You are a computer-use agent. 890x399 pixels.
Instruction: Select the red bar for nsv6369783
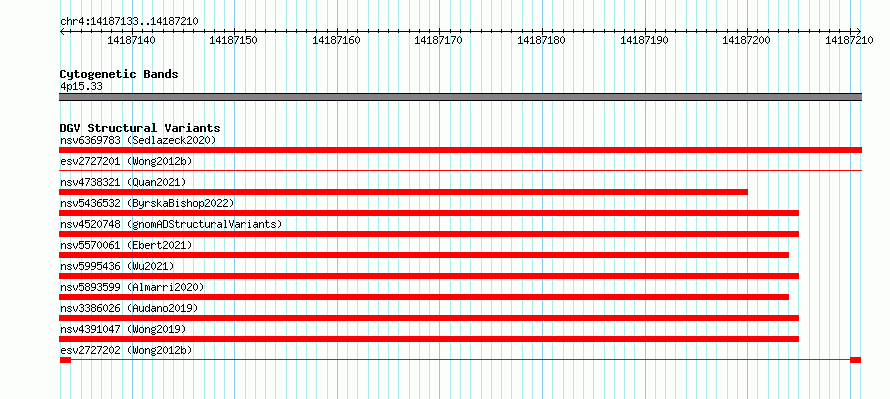460,150
